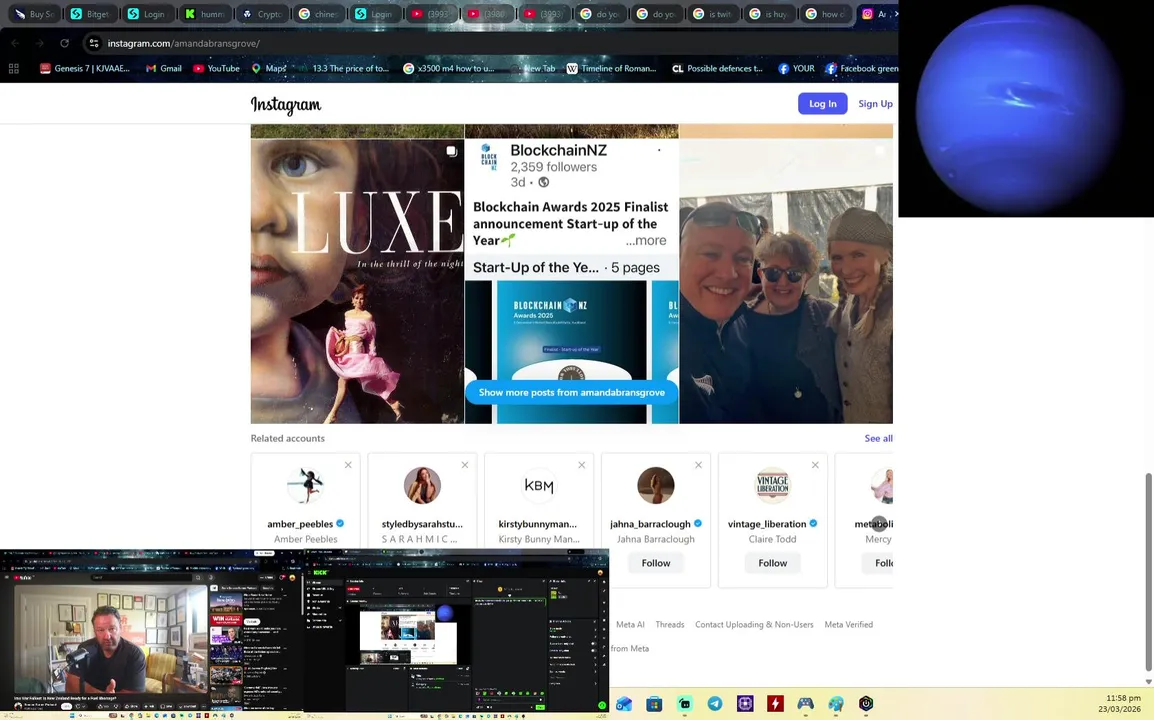Switch to the Buy Se browser tab
This screenshot has height=720, width=1154.
pyautogui.click(x=34, y=14)
